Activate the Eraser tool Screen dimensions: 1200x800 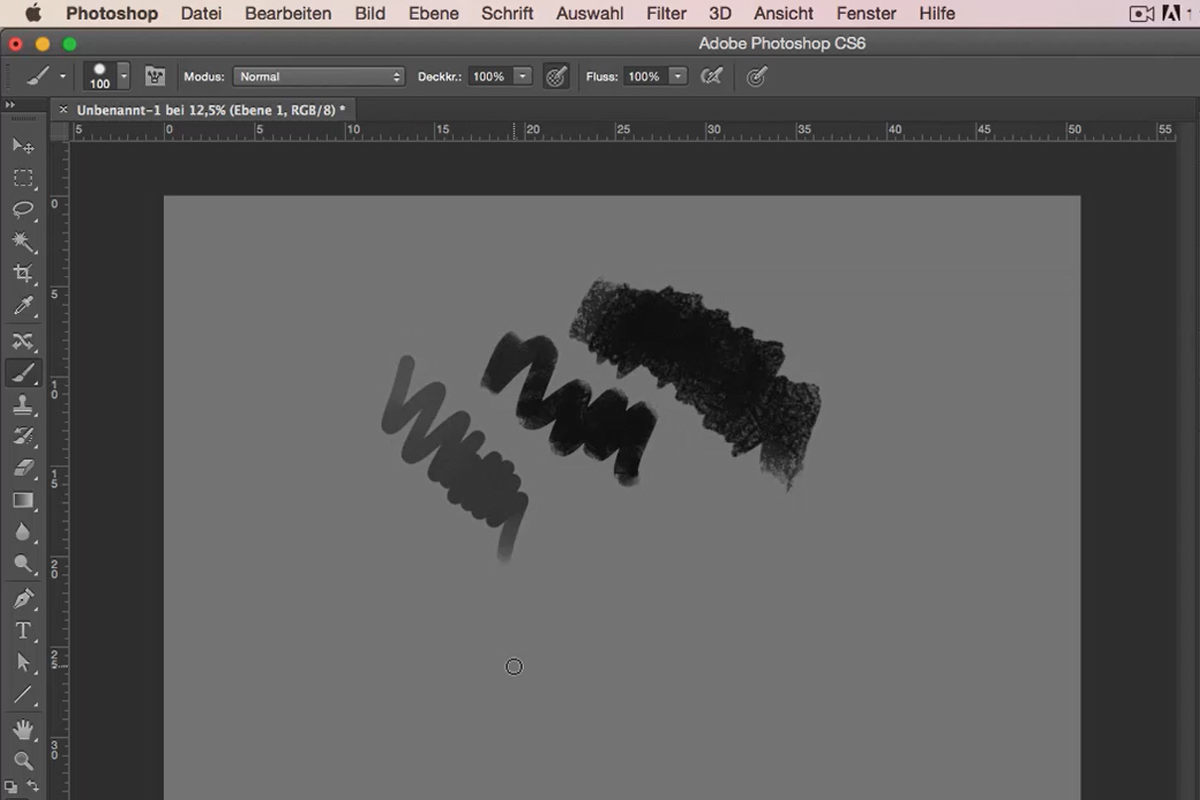[x=23, y=468]
